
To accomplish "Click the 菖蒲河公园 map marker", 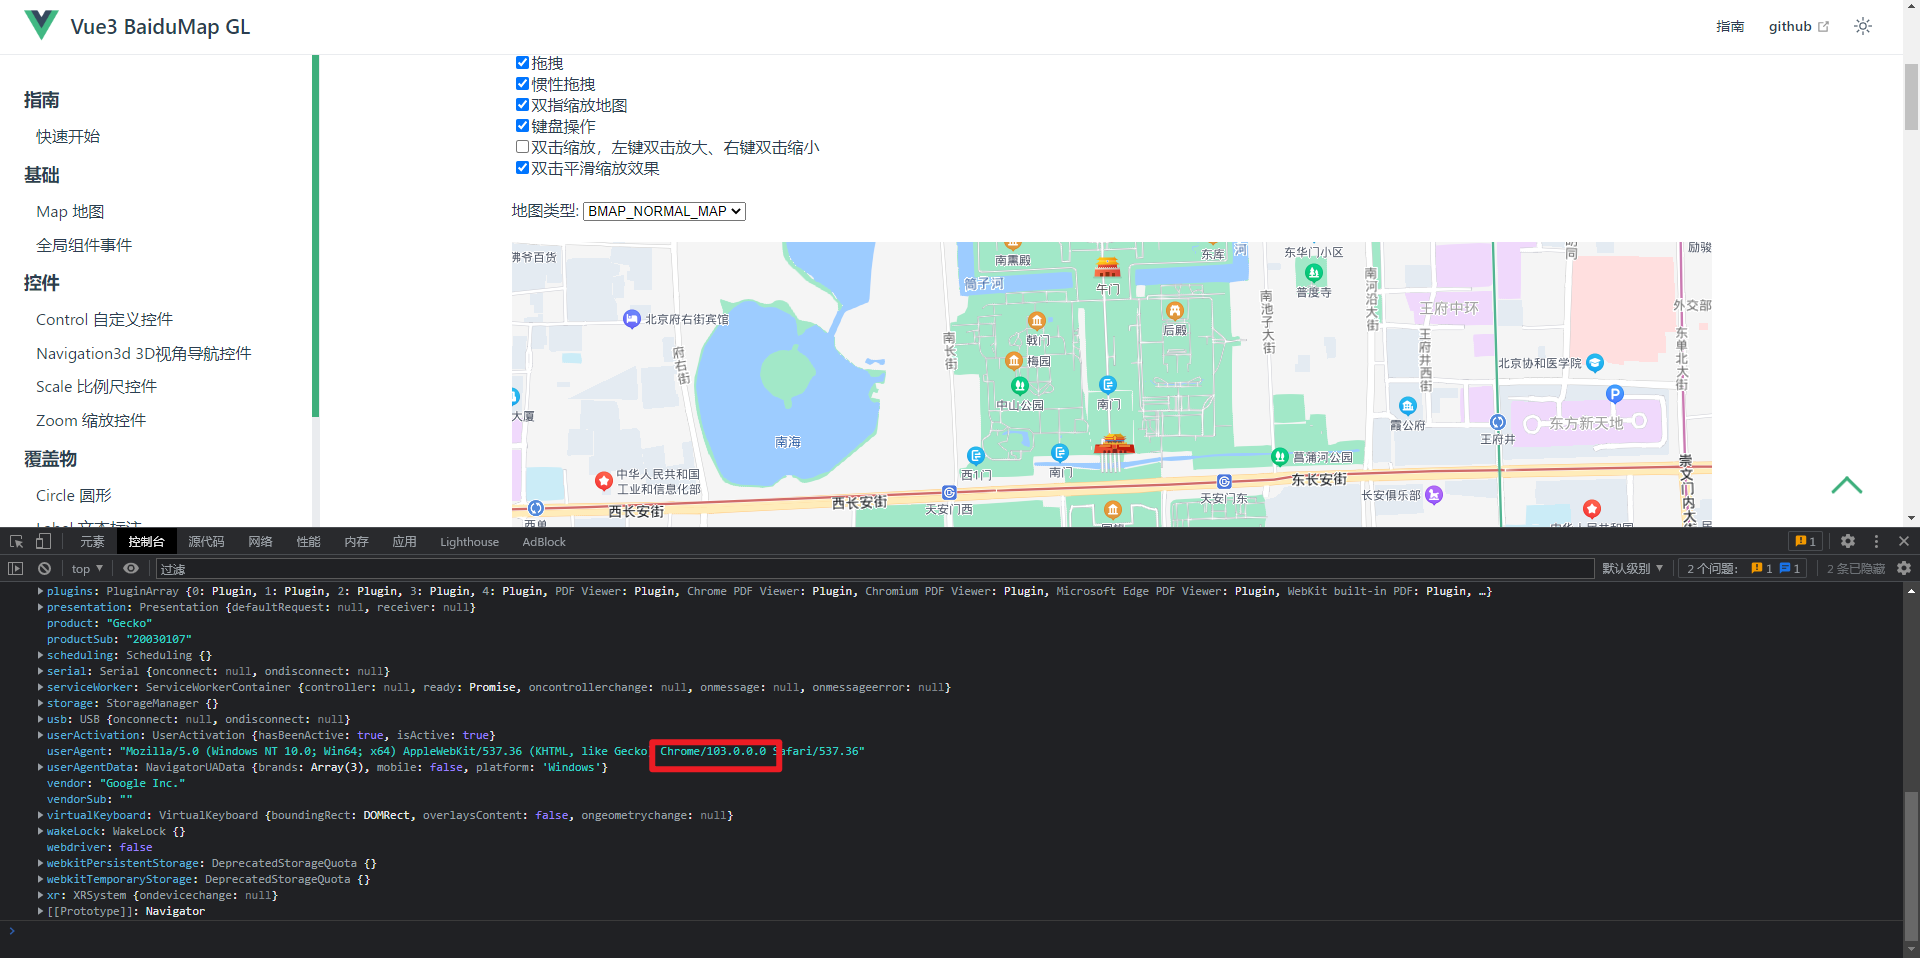I will tap(1279, 457).
